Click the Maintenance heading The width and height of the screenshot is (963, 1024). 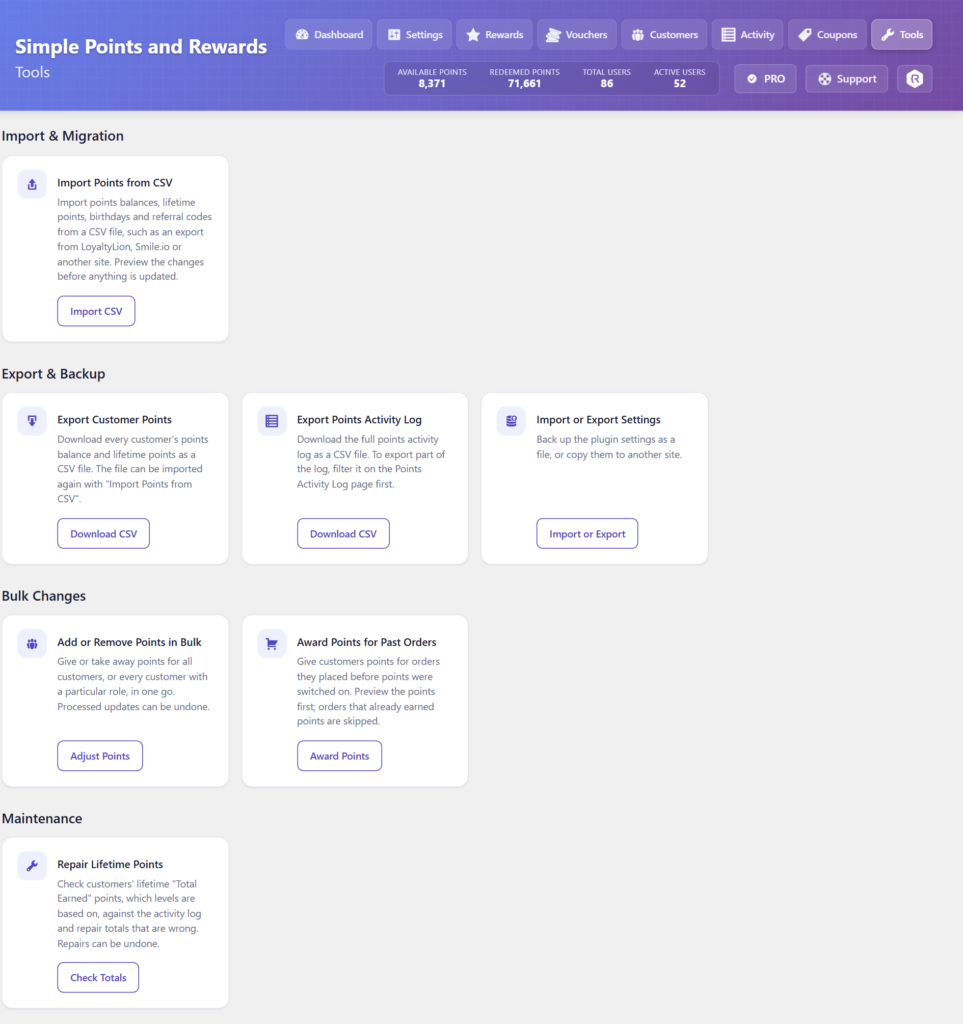click(42, 818)
